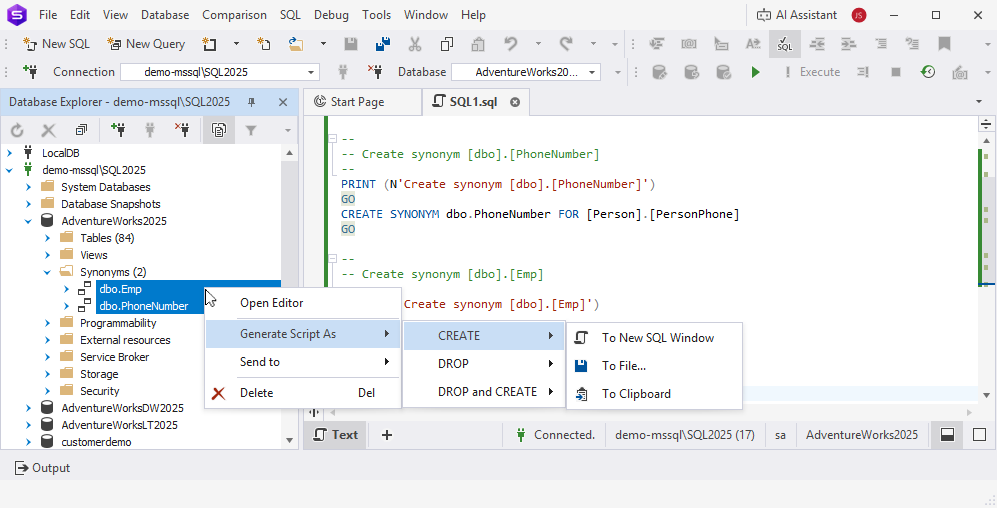Viewport: 997px width, 508px height.
Task: Click collapse-all icon in Database Explorer toolbar
Action: coord(81,130)
